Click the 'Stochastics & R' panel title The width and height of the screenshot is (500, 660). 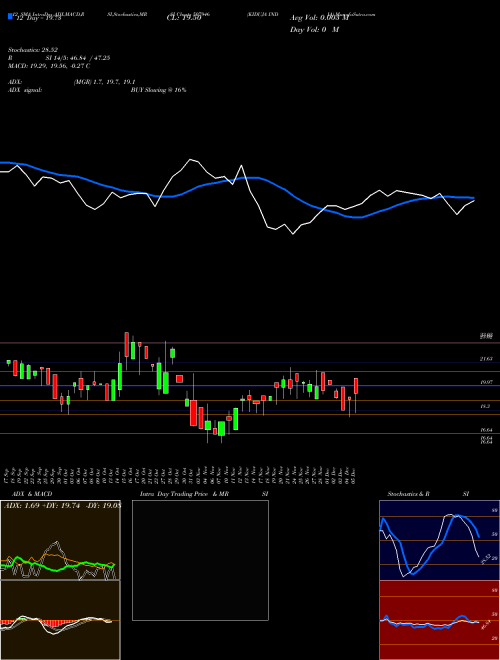pos(408,494)
